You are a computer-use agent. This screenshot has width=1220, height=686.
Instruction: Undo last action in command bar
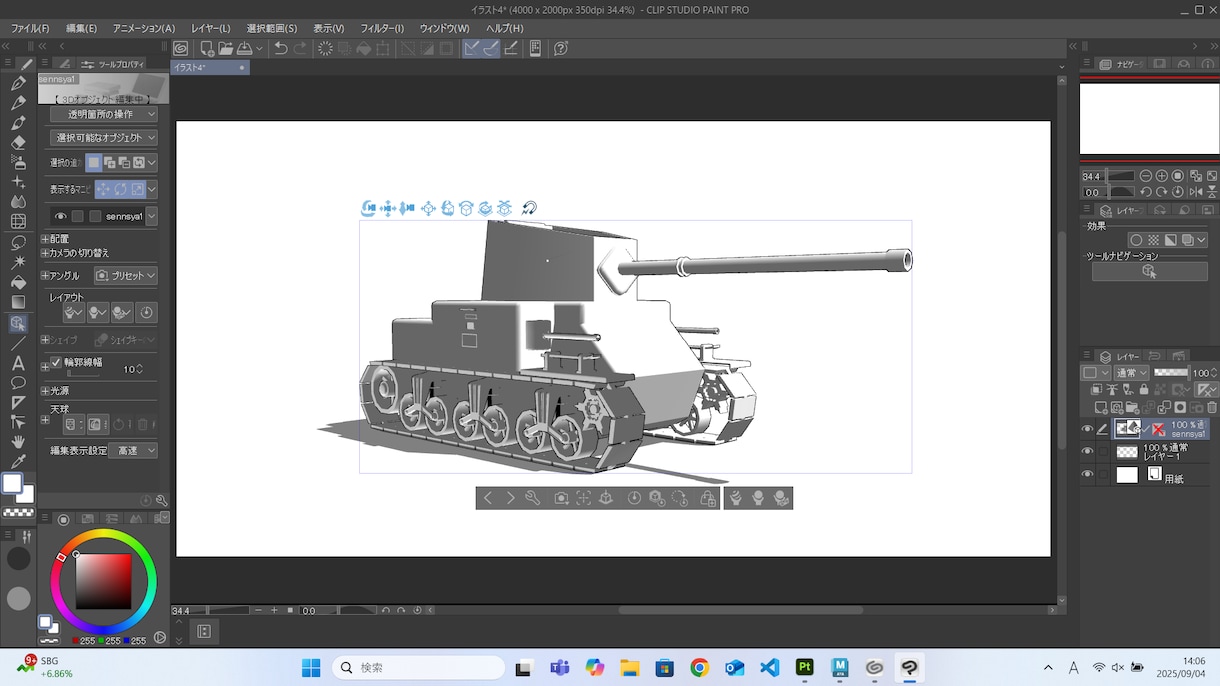pyautogui.click(x=281, y=48)
